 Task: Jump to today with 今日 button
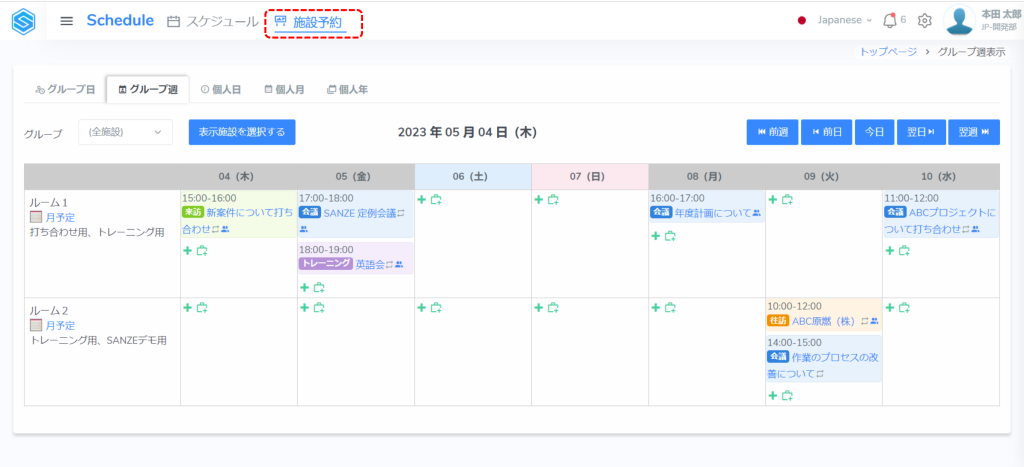point(874,132)
